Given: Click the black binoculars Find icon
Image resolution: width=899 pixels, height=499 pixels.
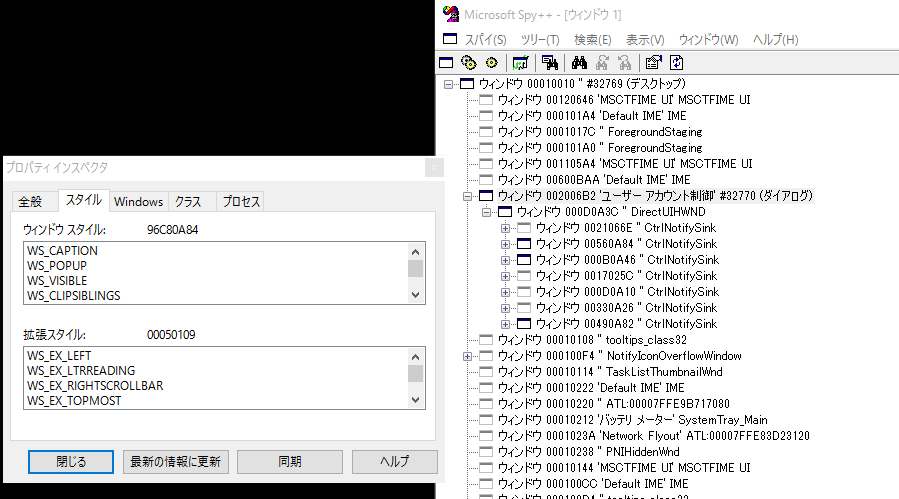Looking at the screenshot, I should coord(579,63).
